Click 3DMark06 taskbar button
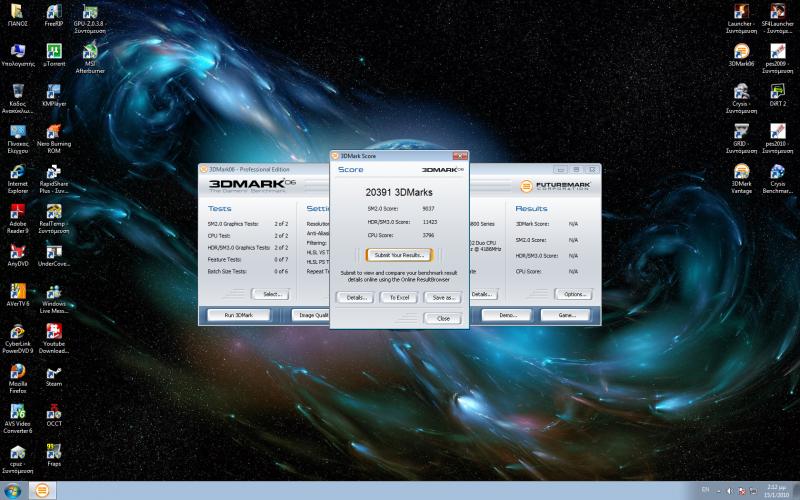This screenshot has width=800, height=500. (x=42, y=491)
